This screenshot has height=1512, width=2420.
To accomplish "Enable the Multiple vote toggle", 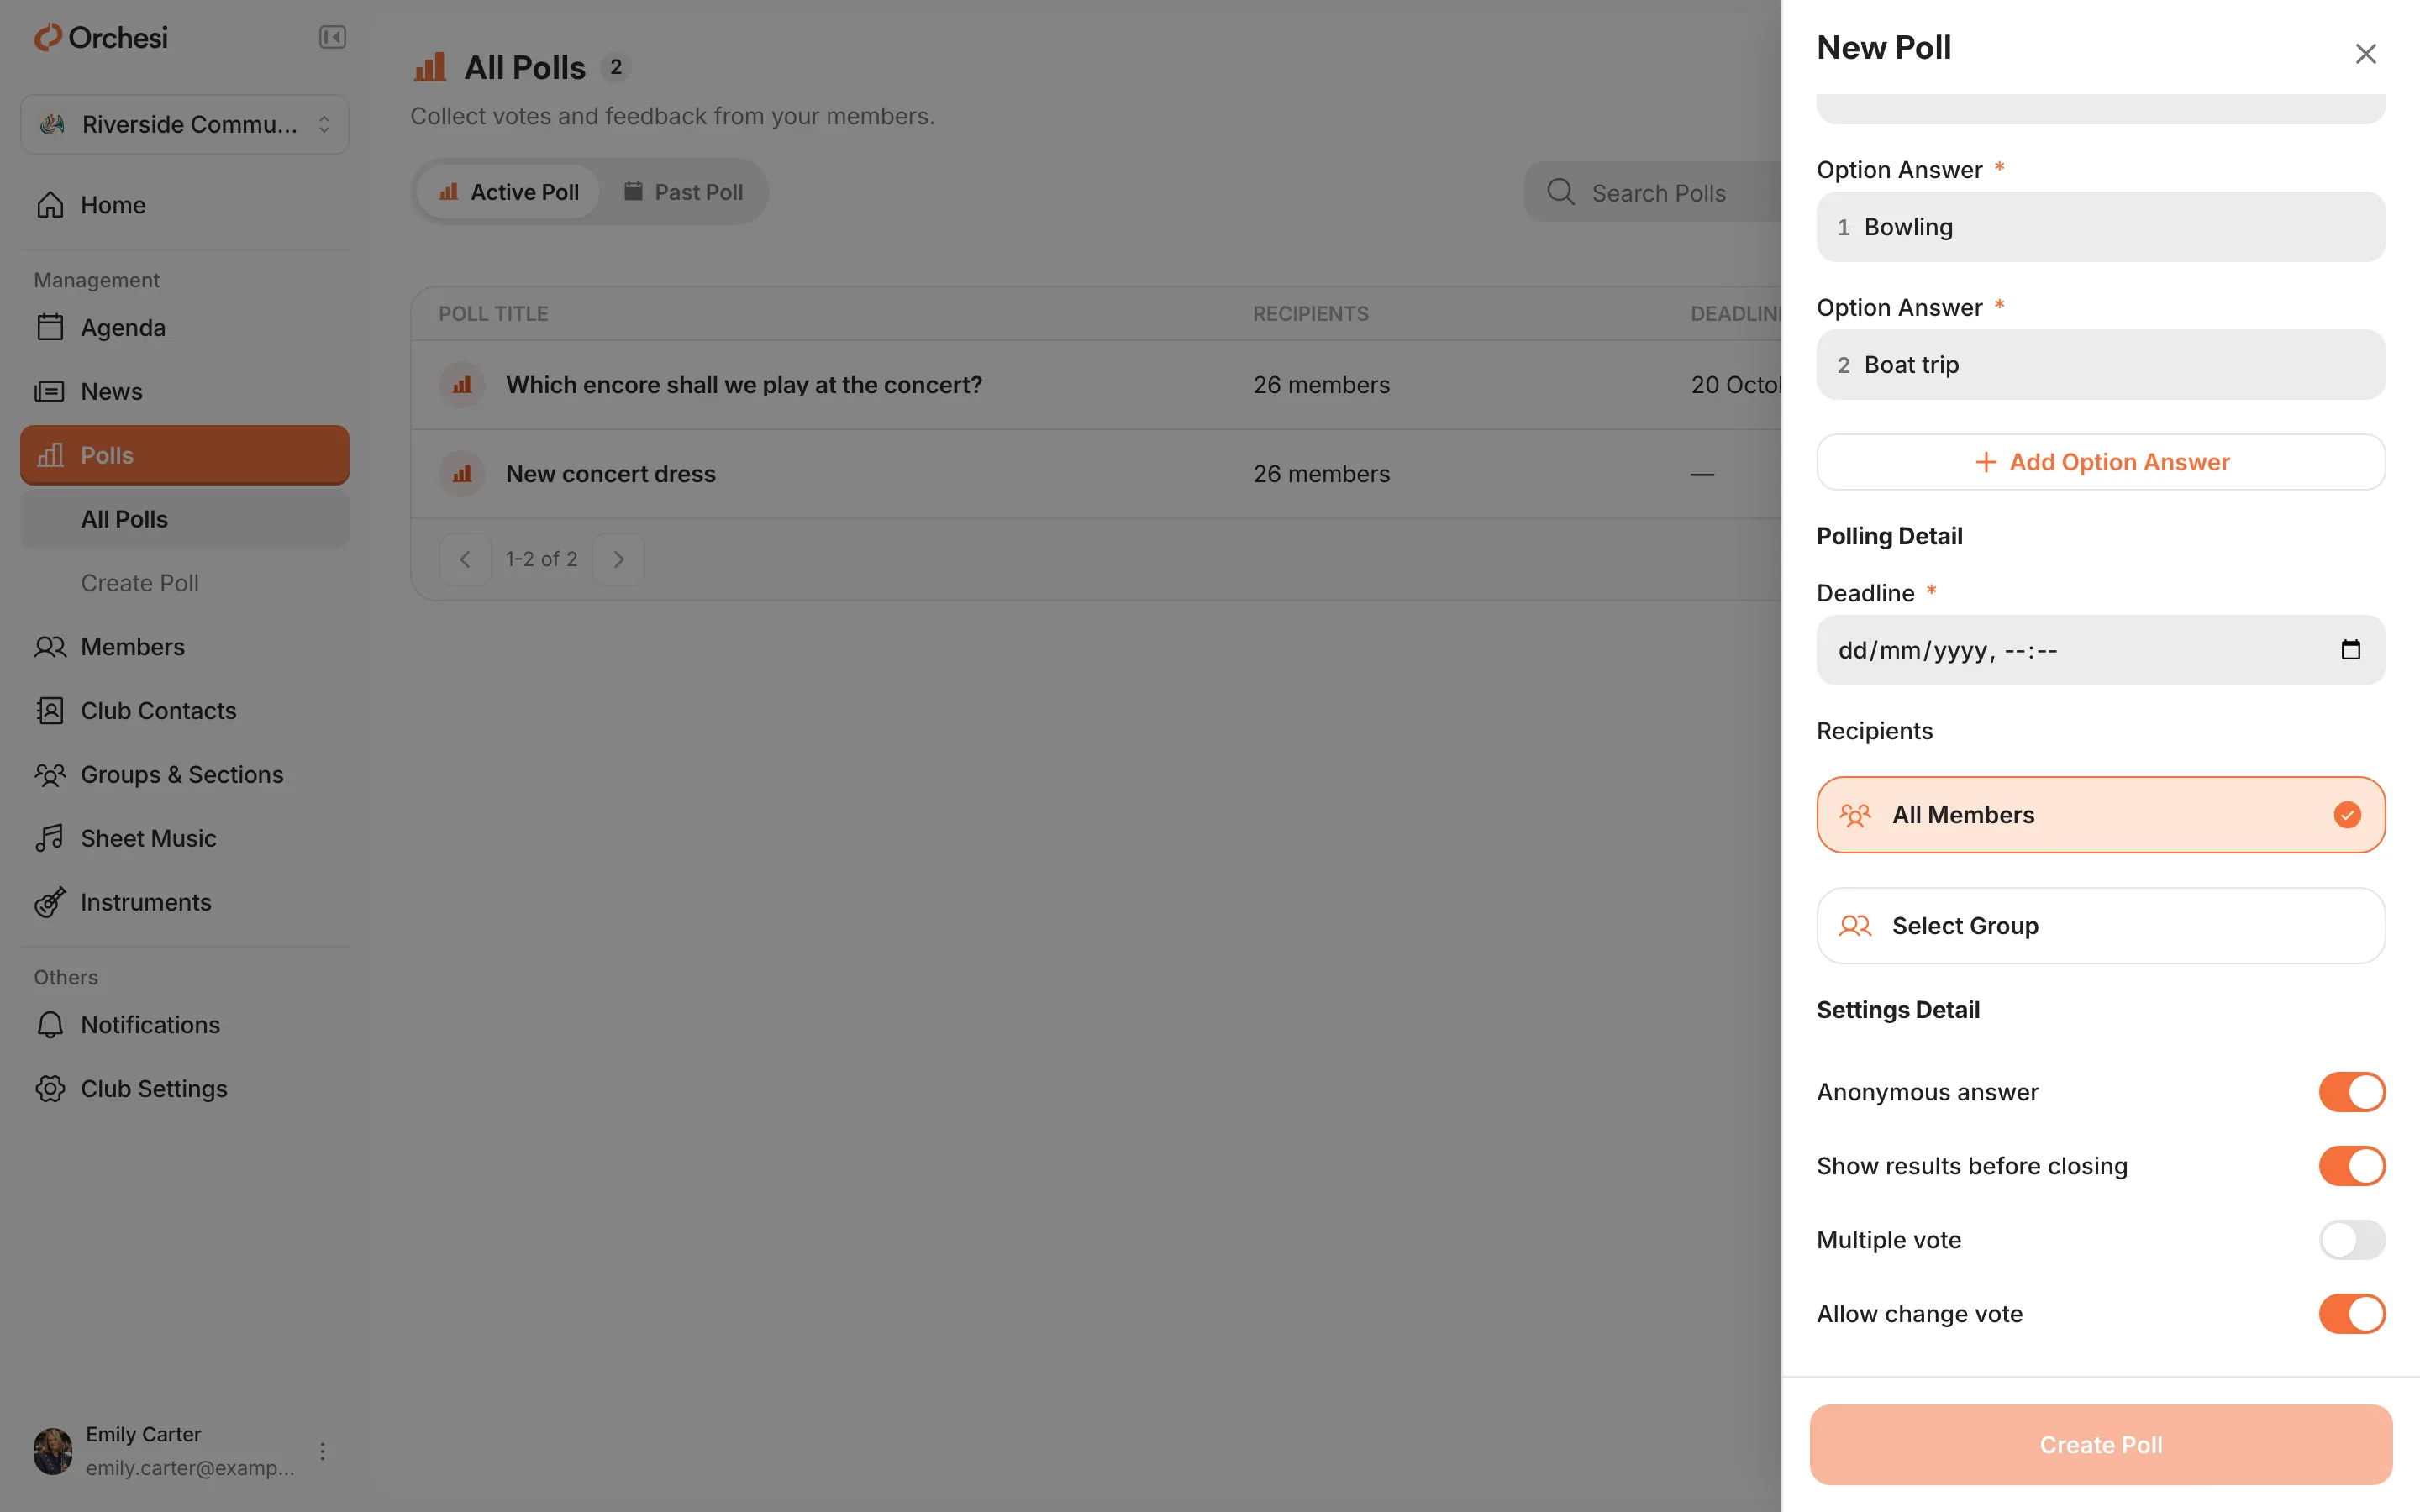I will point(2352,1240).
